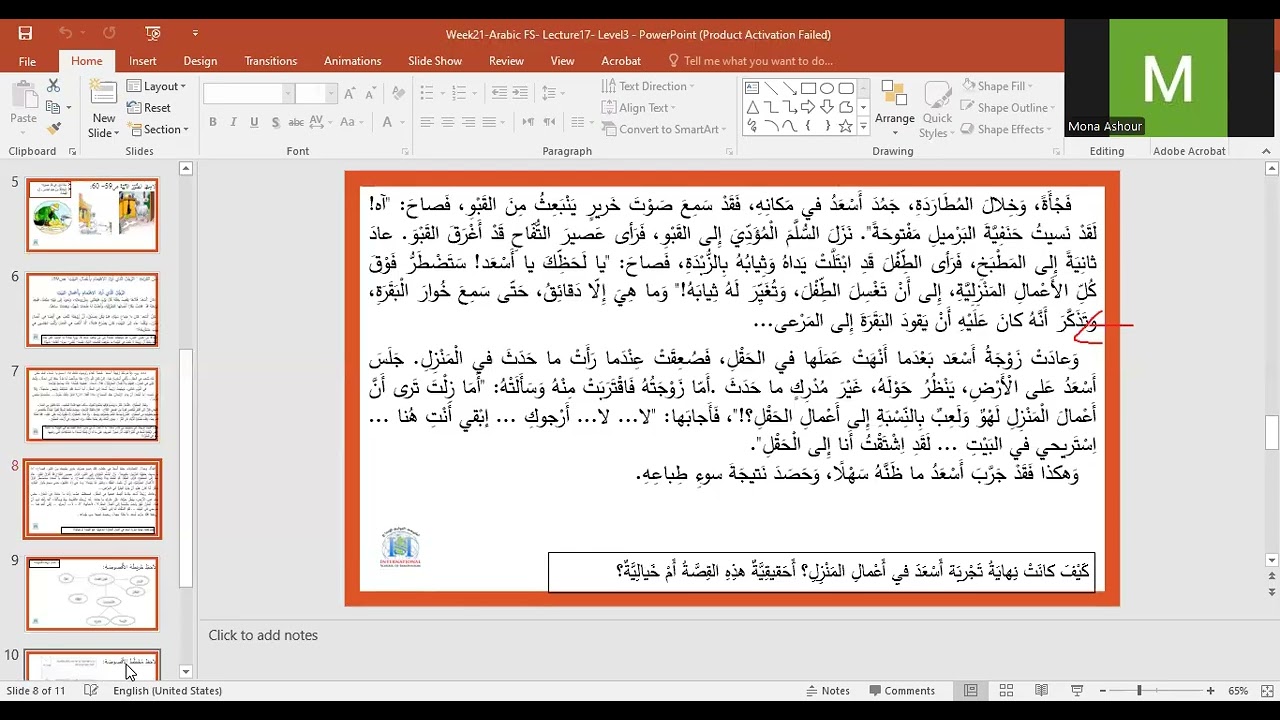This screenshot has height=720, width=1280.
Task: Start Slide Show from status bar icon
Action: [1078, 690]
